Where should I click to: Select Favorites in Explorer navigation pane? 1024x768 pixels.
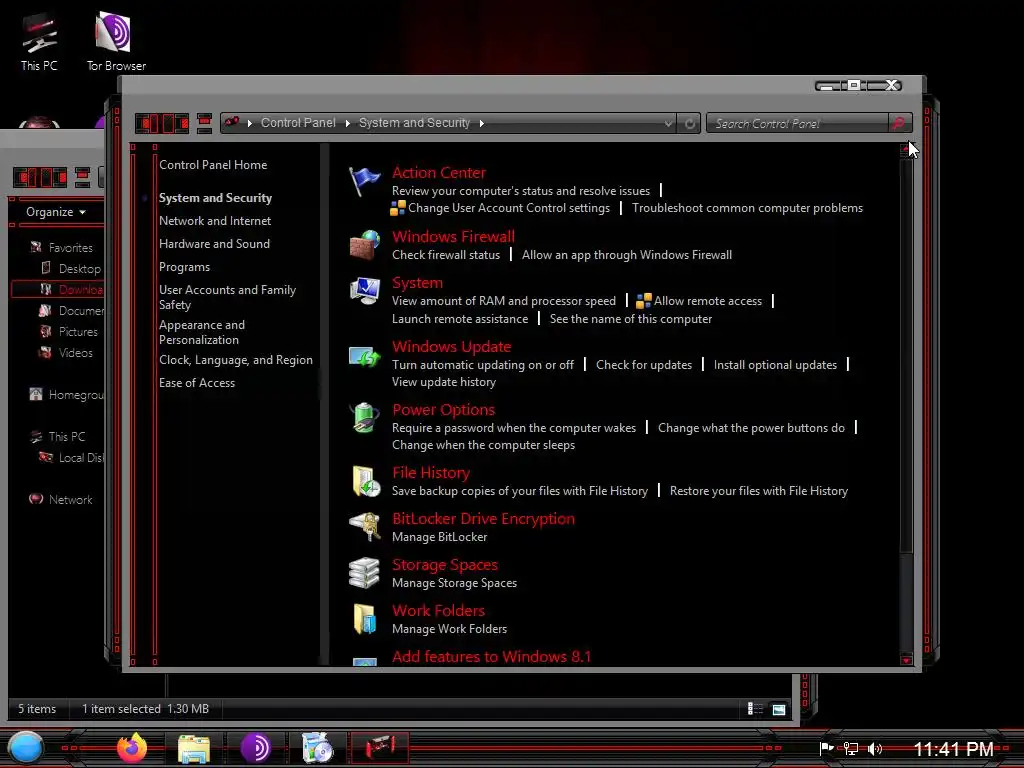click(70, 248)
